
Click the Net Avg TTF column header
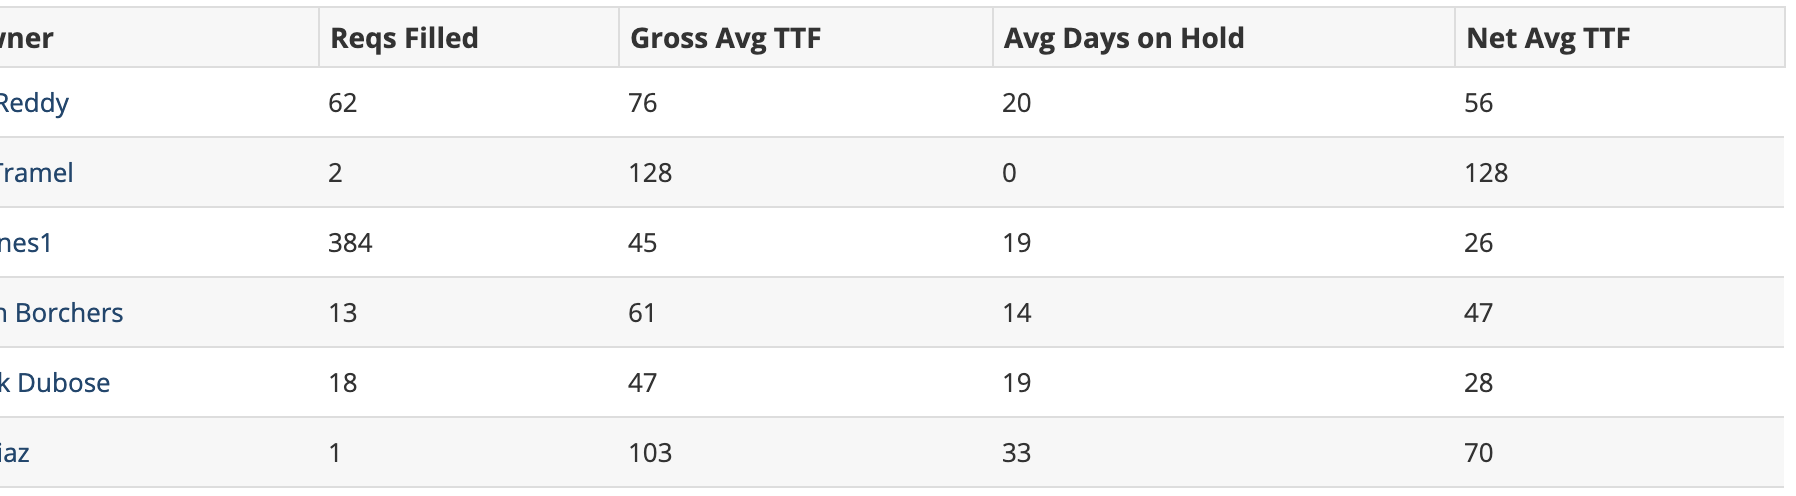pyautogui.click(x=1547, y=38)
